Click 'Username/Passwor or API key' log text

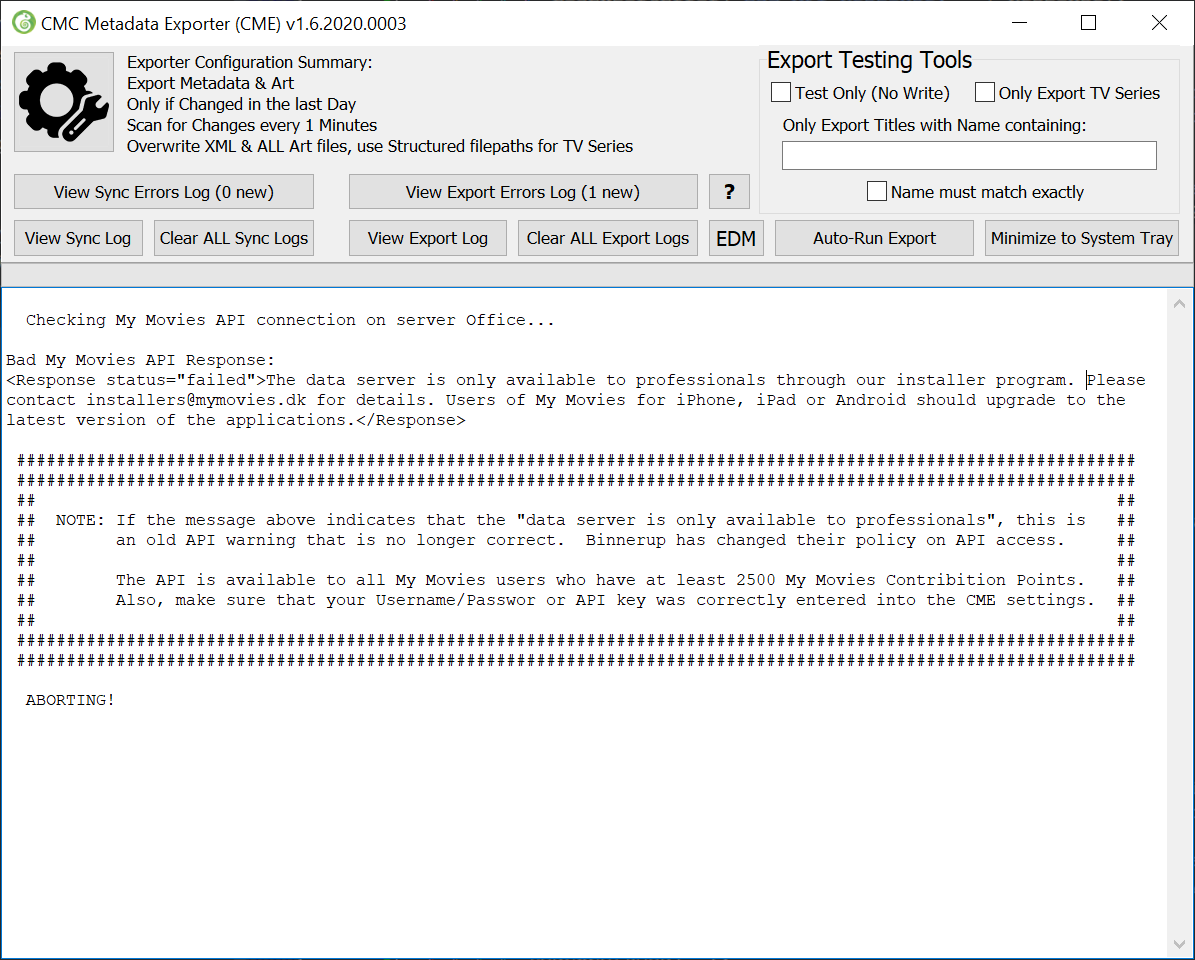point(511,600)
